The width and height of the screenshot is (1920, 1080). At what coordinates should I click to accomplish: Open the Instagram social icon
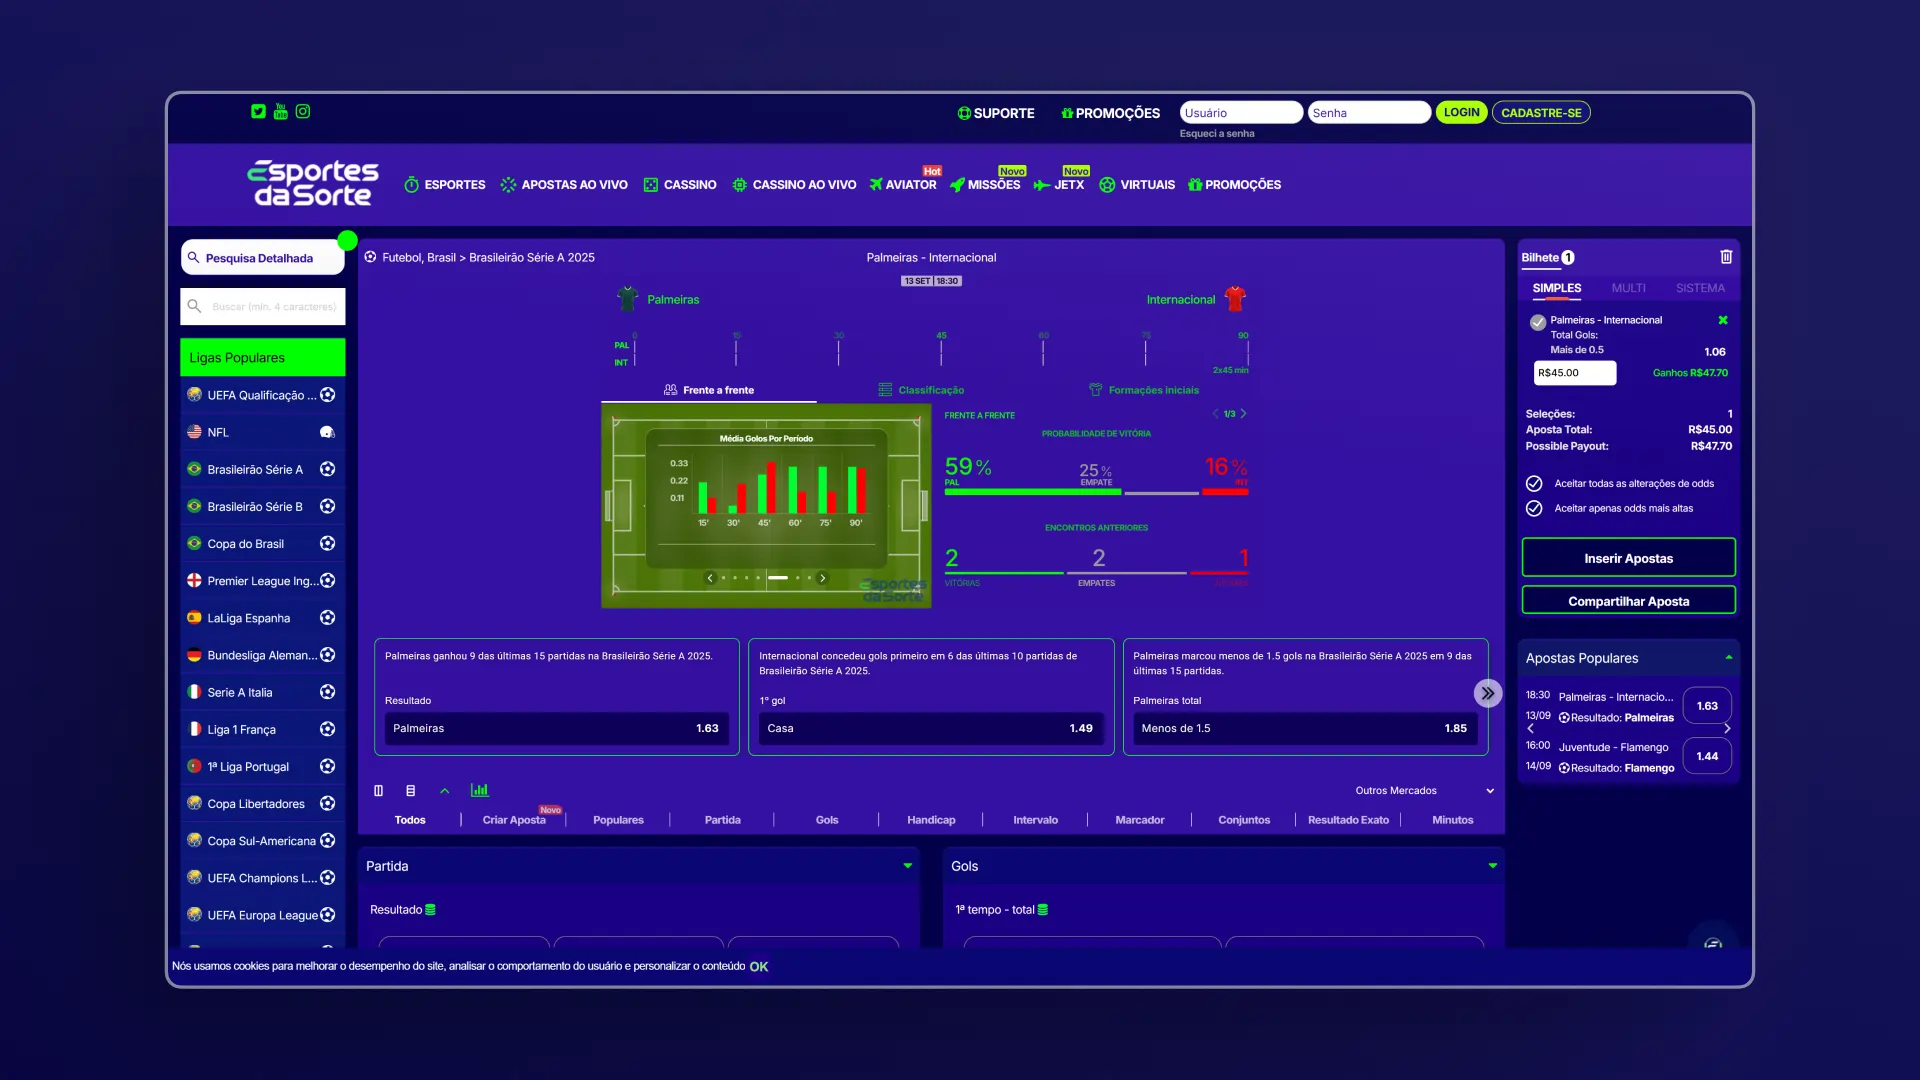click(x=303, y=112)
